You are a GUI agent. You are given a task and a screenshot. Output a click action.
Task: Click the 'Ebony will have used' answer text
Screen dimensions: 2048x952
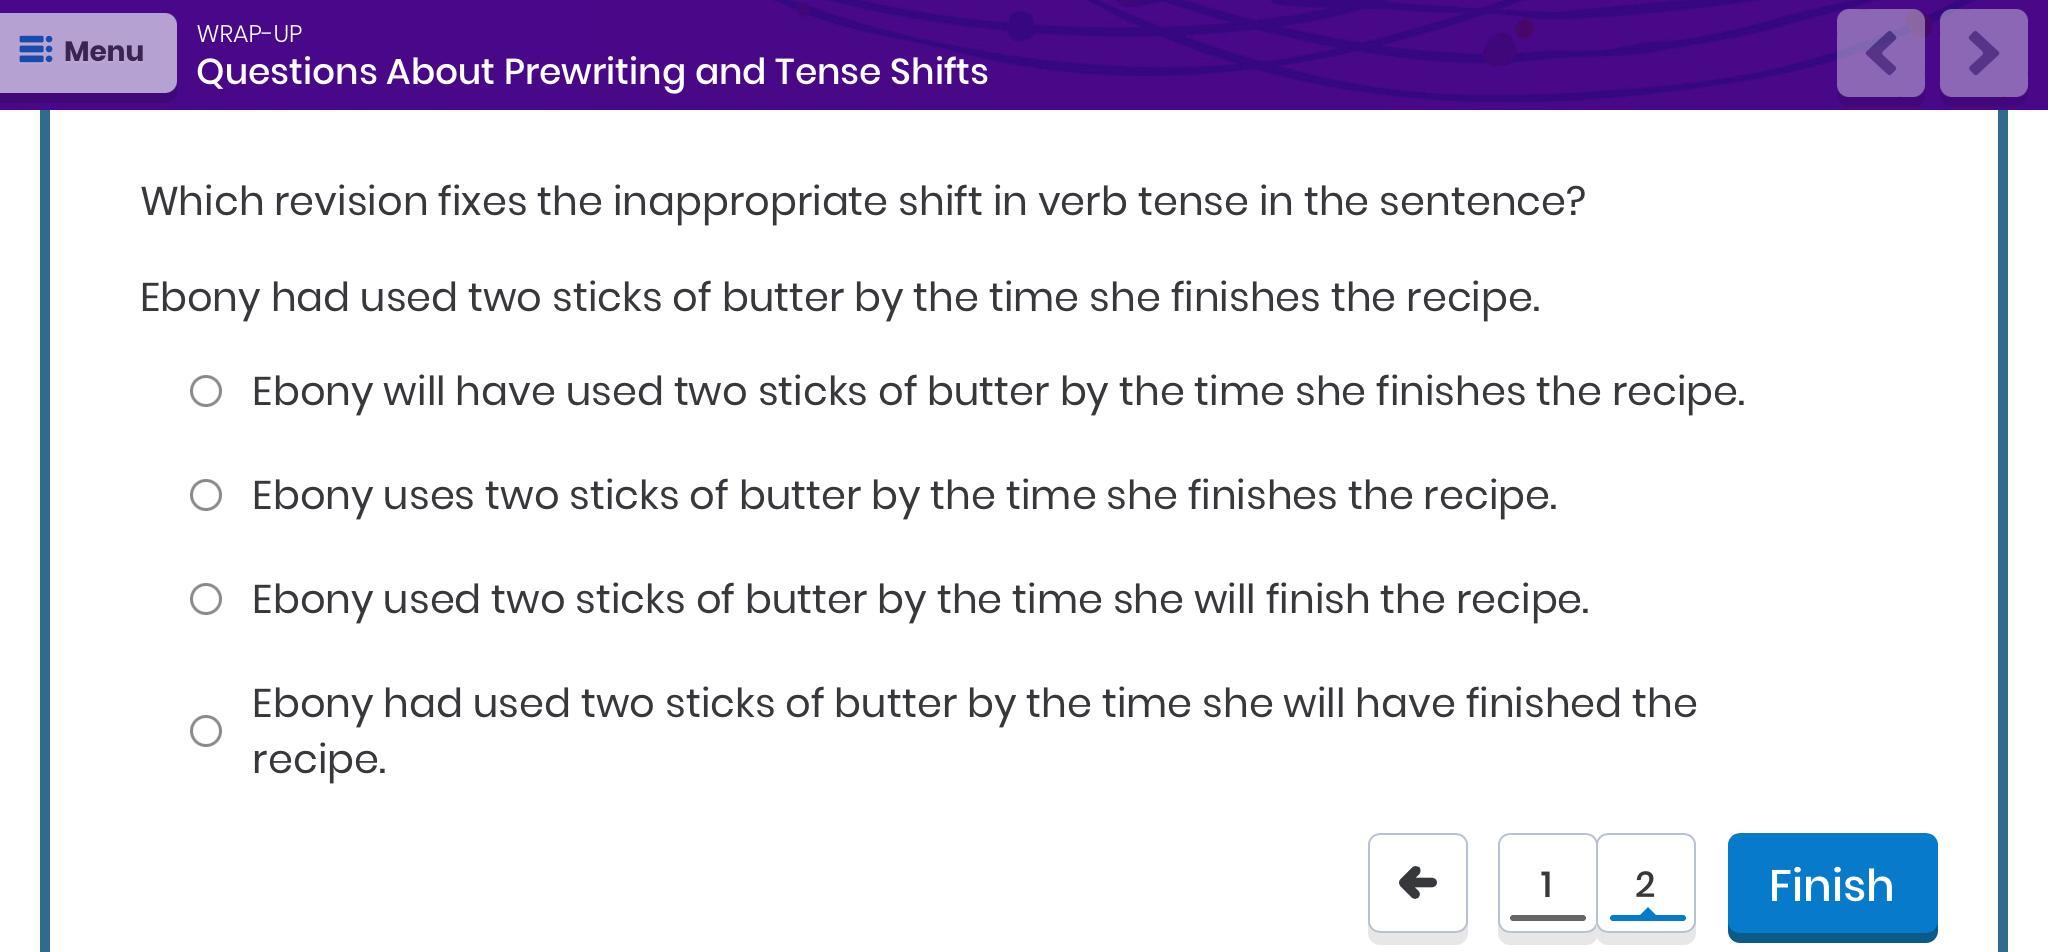pos(997,391)
